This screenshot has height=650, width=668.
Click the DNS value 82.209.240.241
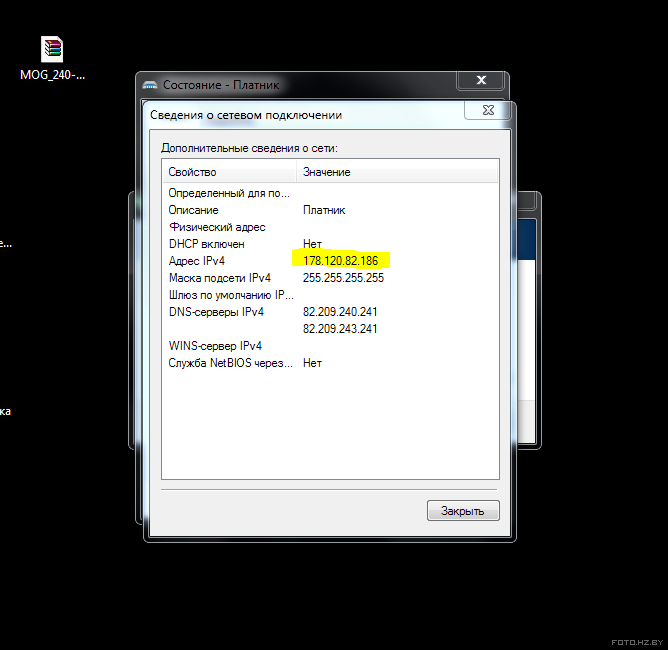(340, 312)
